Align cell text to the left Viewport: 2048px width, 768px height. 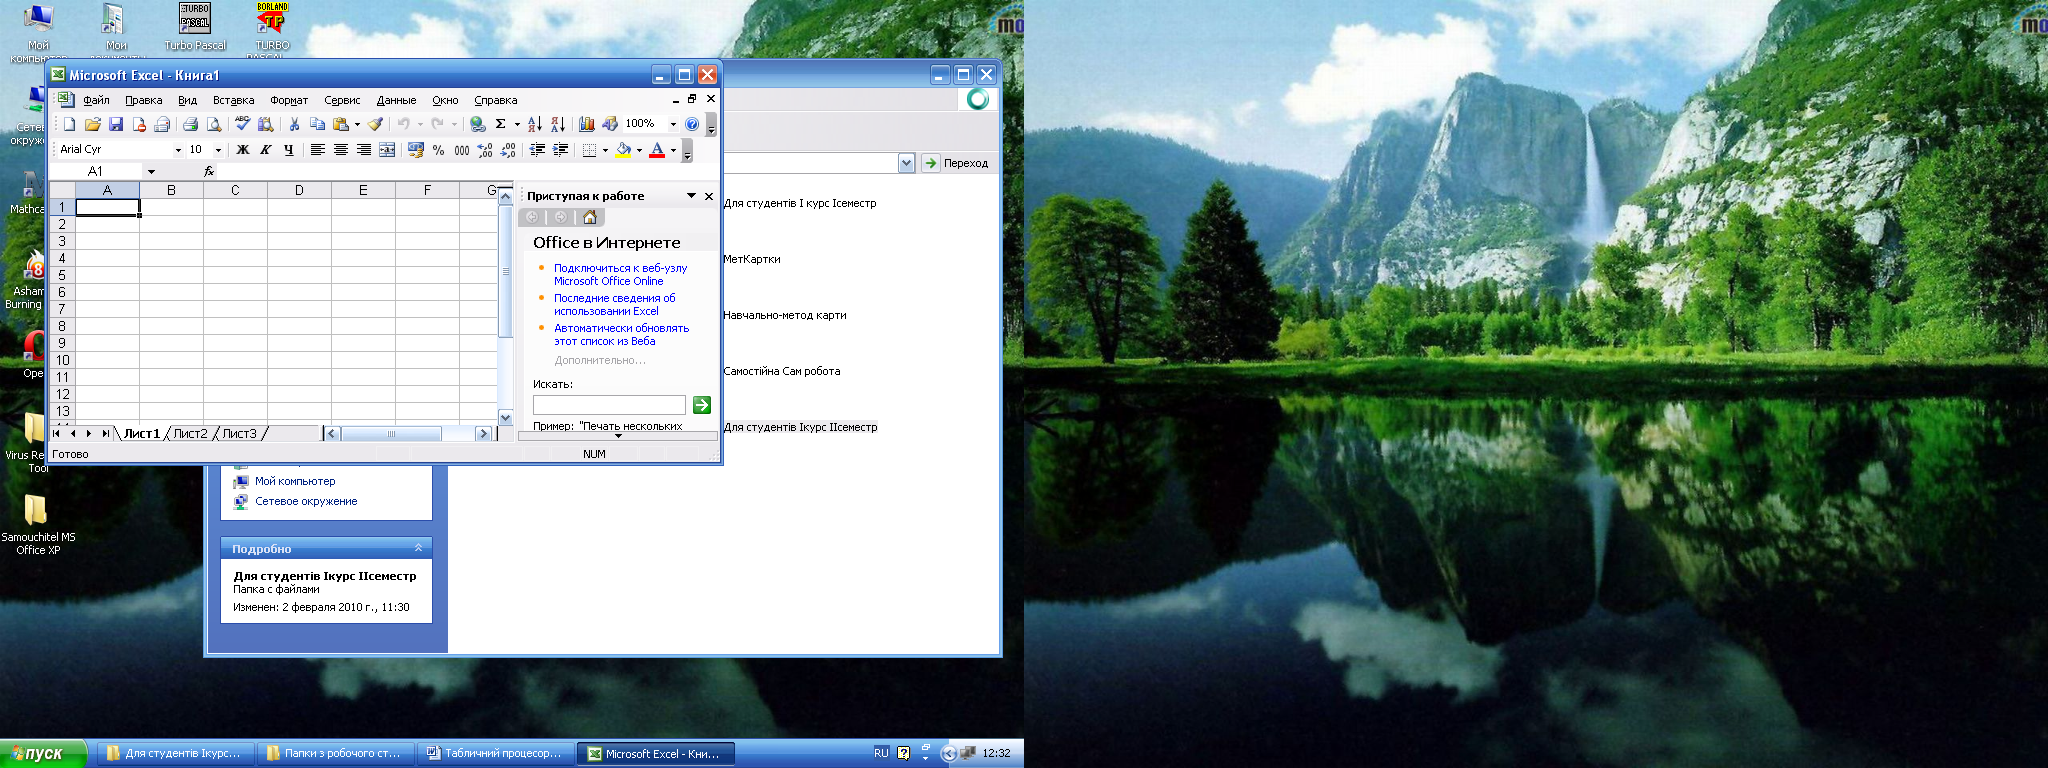(317, 150)
